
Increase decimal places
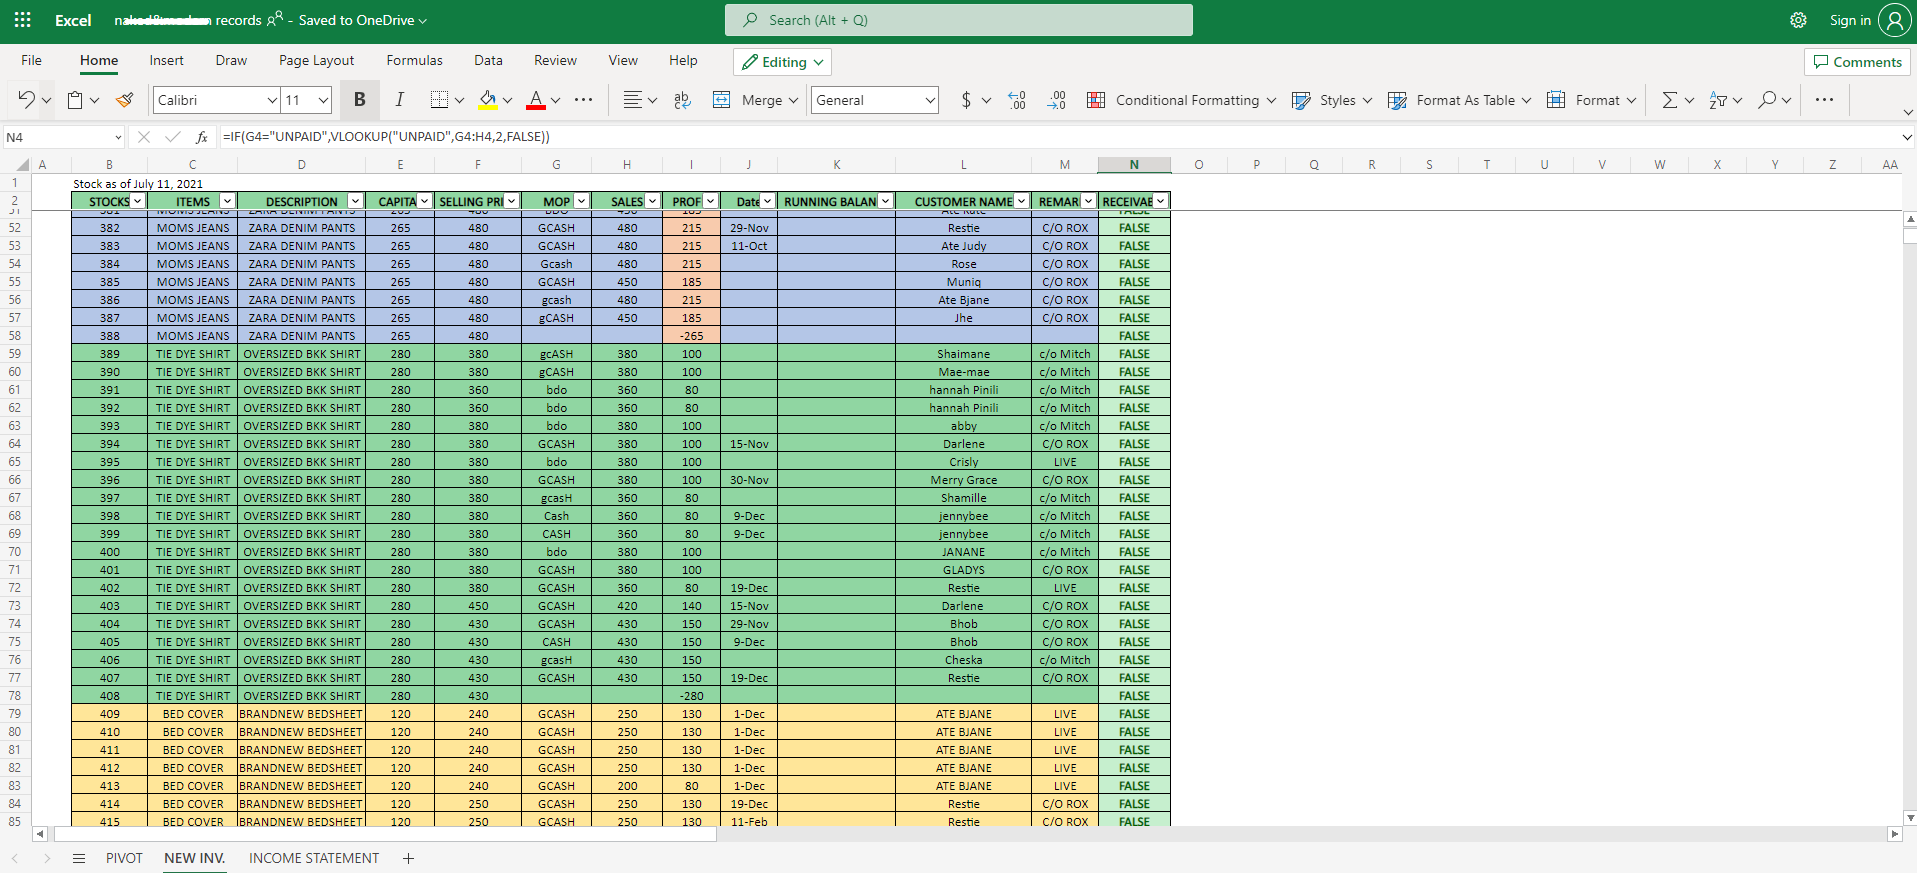[1018, 100]
